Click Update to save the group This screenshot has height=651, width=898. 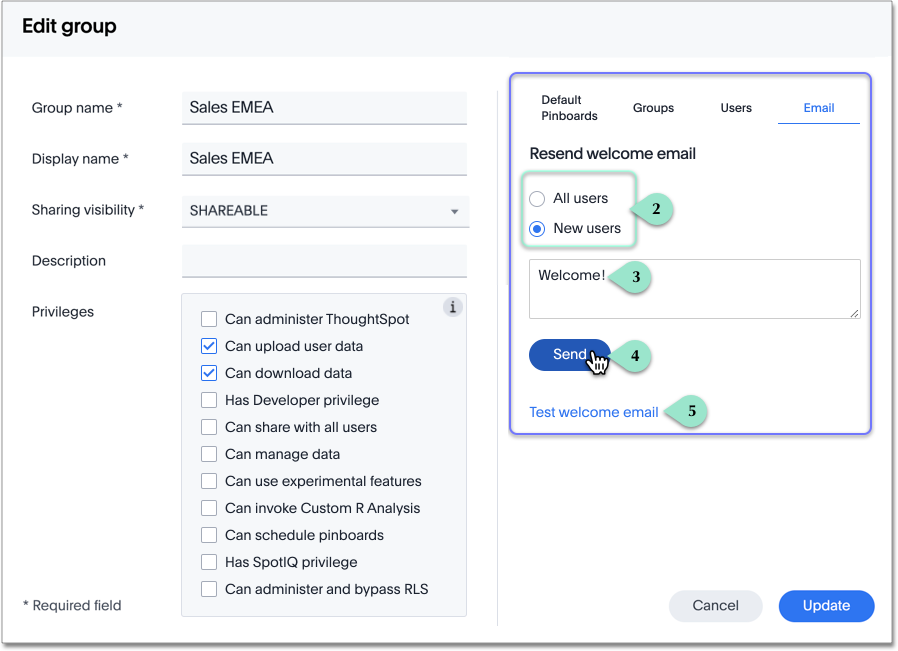click(x=826, y=605)
